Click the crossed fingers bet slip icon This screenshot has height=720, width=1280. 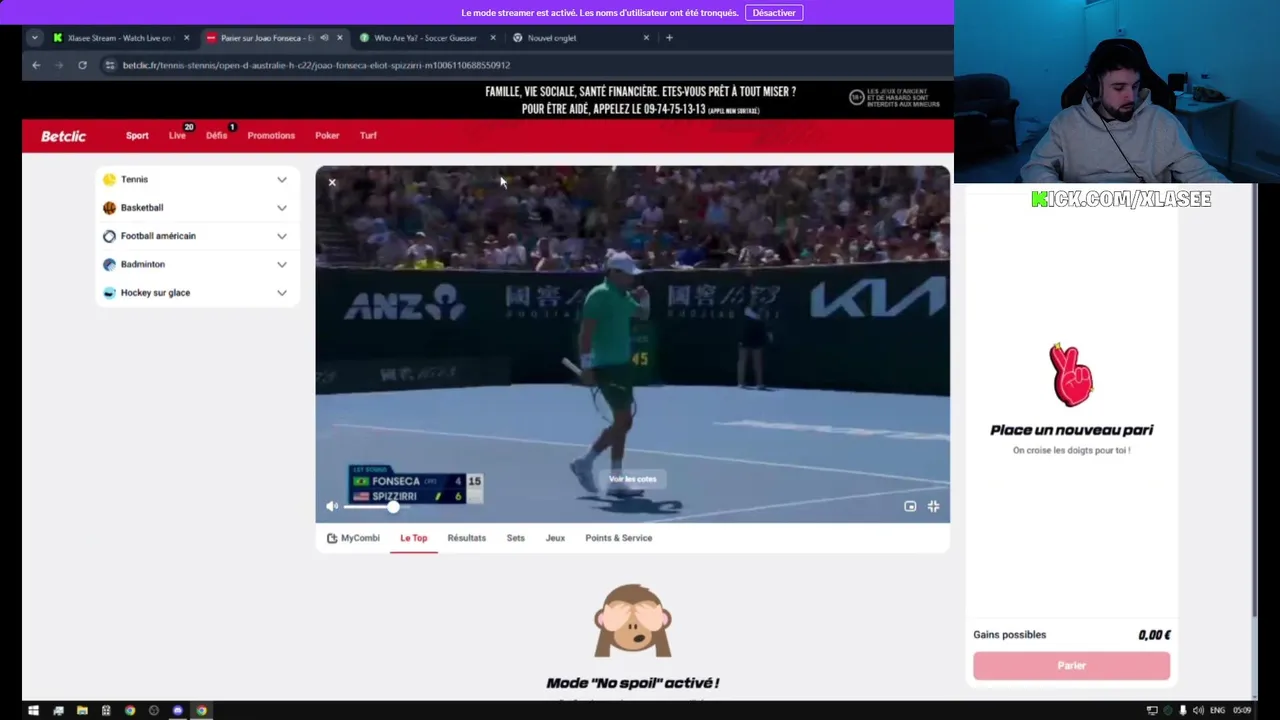pyautogui.click(x=1071, y=376)
